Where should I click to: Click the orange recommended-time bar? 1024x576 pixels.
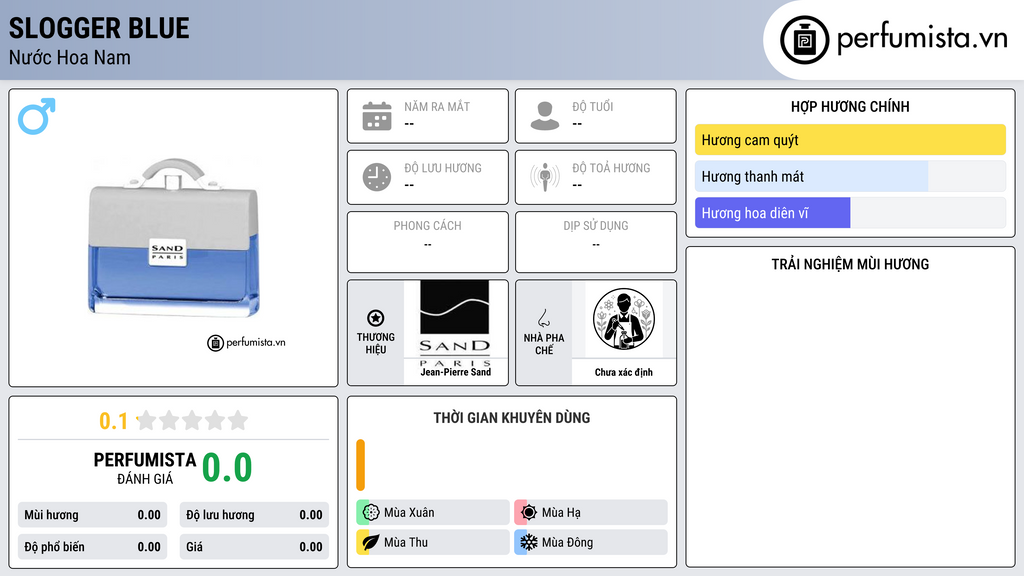point(360,465)
